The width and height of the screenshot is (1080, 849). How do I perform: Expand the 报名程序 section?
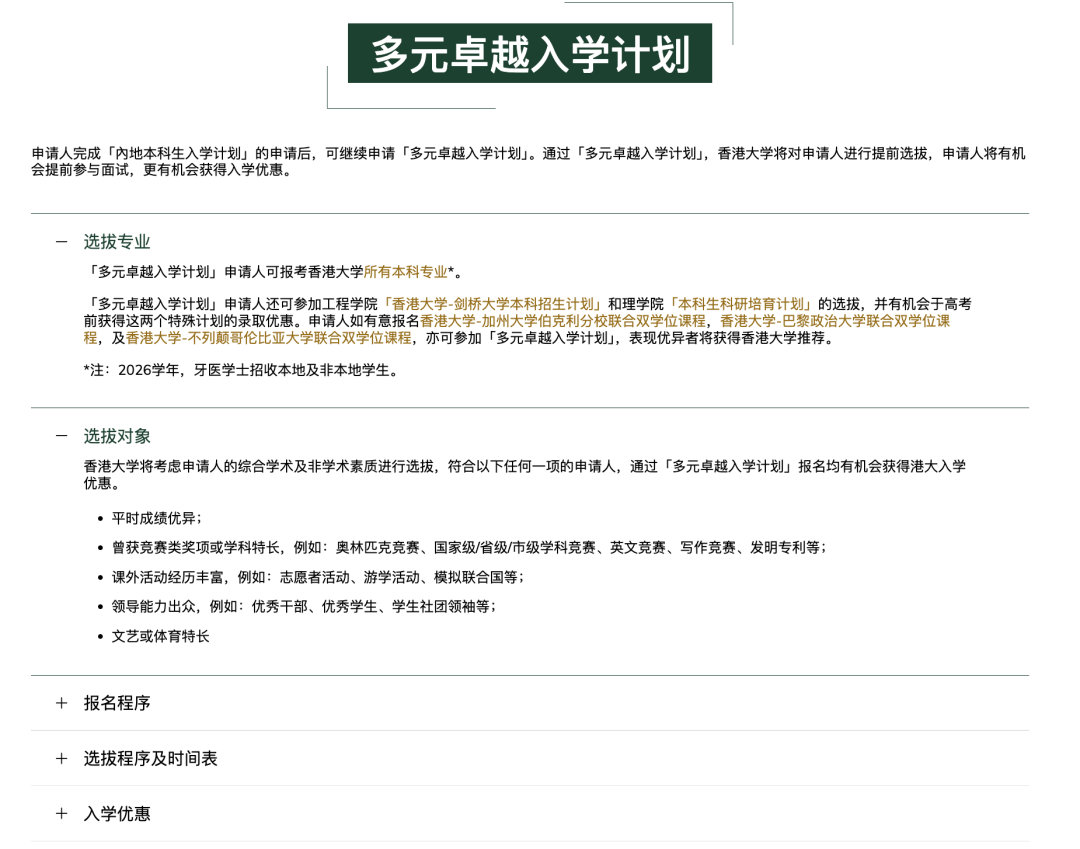click(117, 703)
